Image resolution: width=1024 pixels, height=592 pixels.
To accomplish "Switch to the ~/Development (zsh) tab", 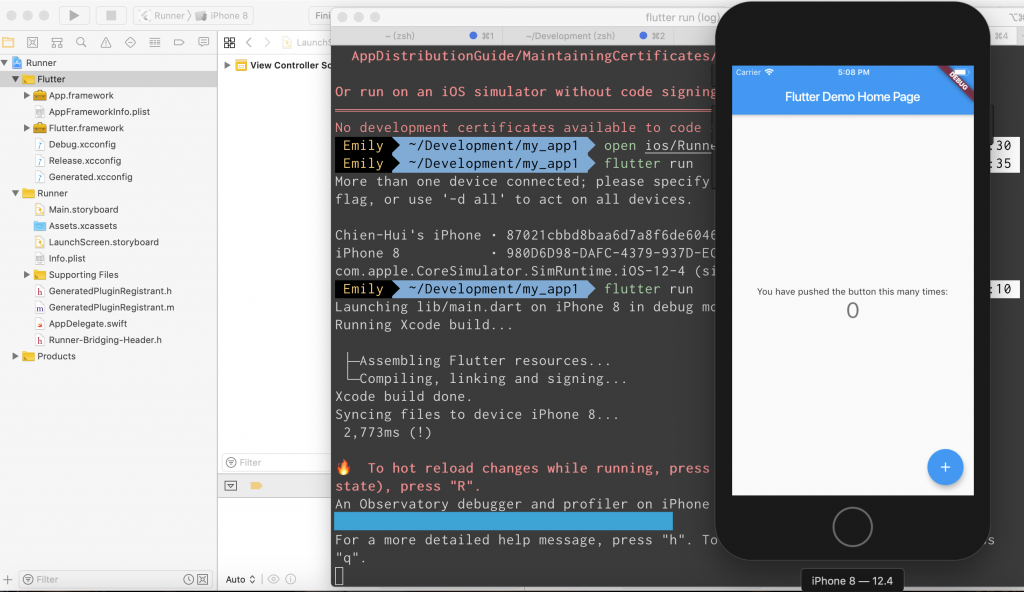I will click(x=570, y=36).
